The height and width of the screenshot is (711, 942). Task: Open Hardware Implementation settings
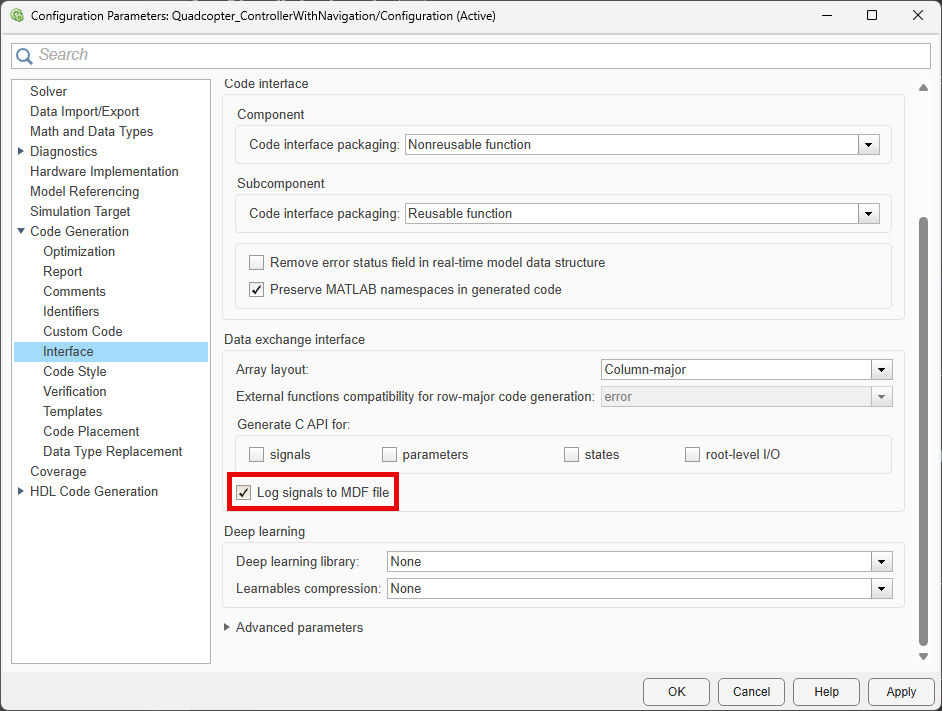coord(104,171)
